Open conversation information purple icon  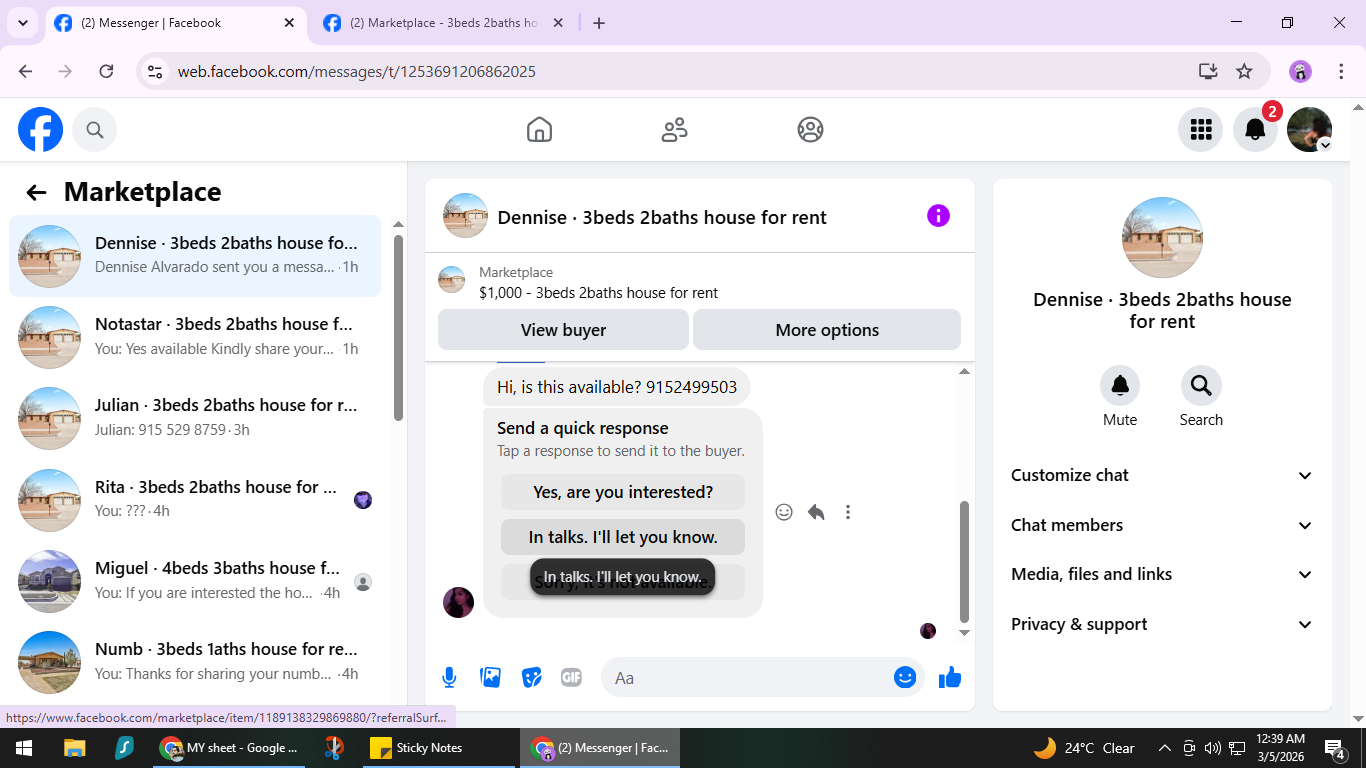(x=938, y=216)
